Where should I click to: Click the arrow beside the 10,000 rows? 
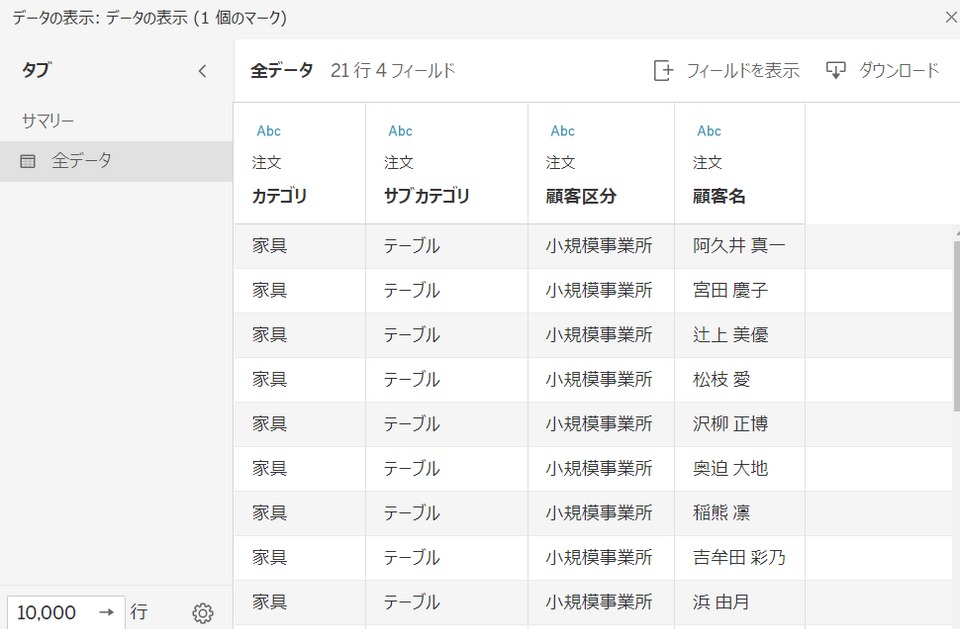pyautogui.click(x=107, y=612)
